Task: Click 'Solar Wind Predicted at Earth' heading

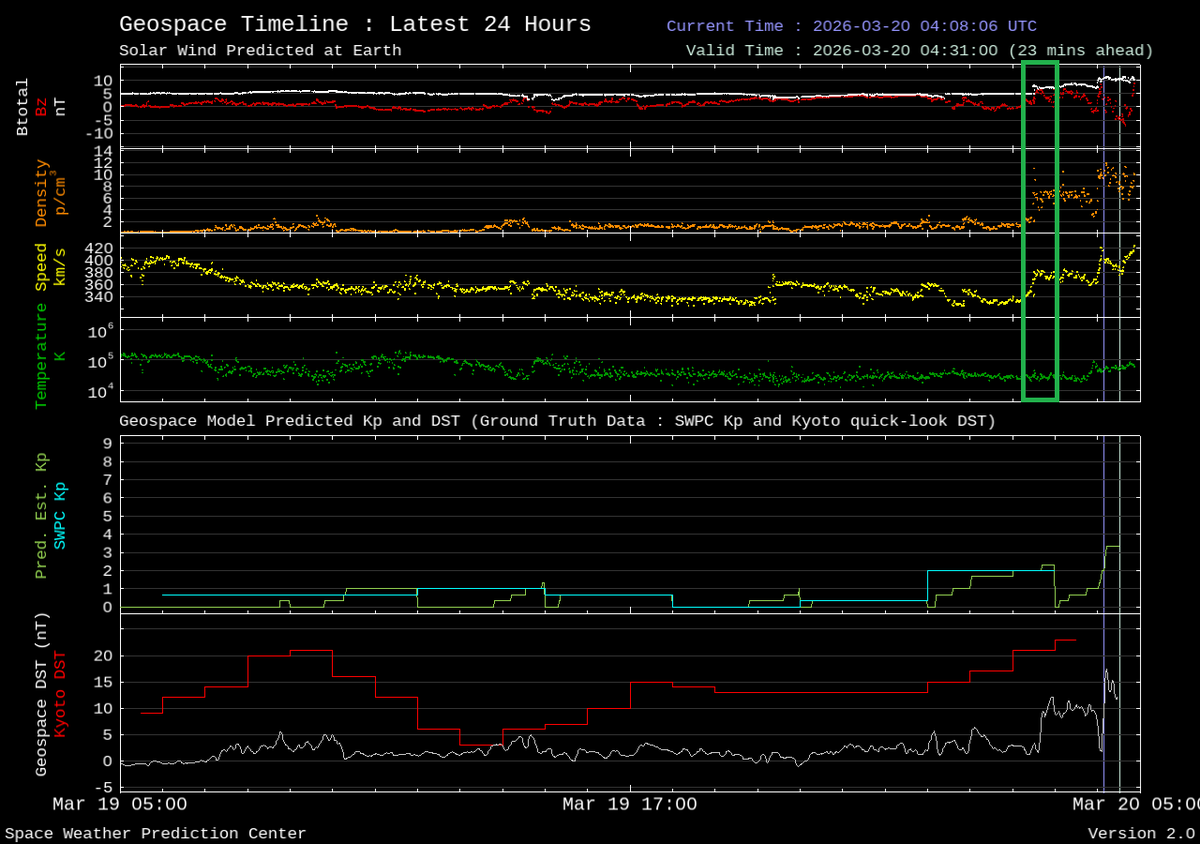Action: pyautogui.click(x=260, y=50)
